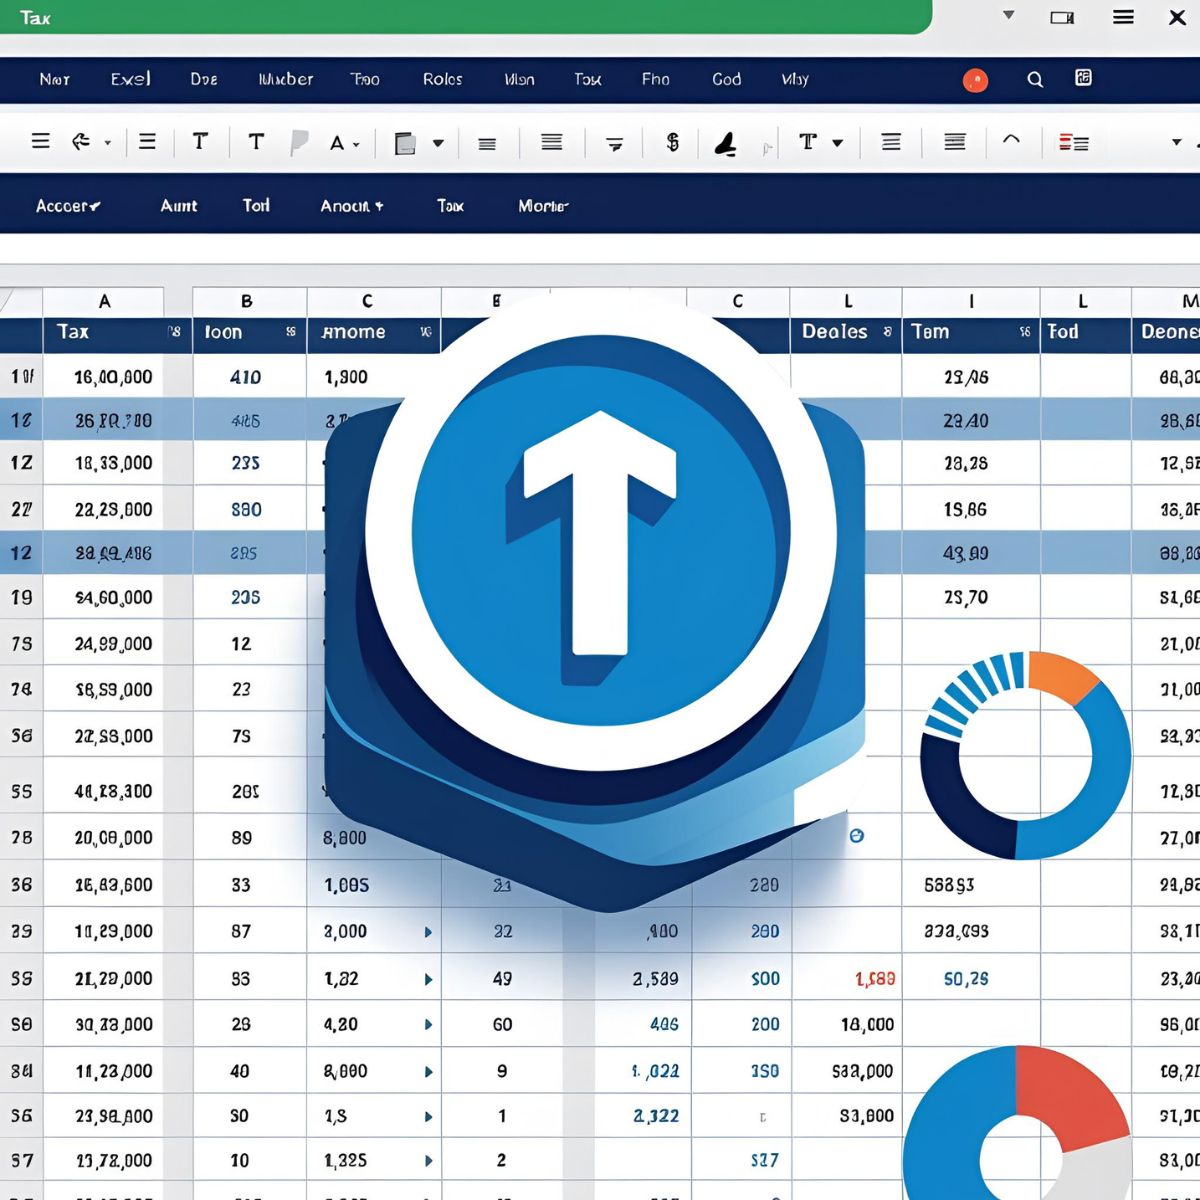Open the dropdown arrow beside bold T

838,144
